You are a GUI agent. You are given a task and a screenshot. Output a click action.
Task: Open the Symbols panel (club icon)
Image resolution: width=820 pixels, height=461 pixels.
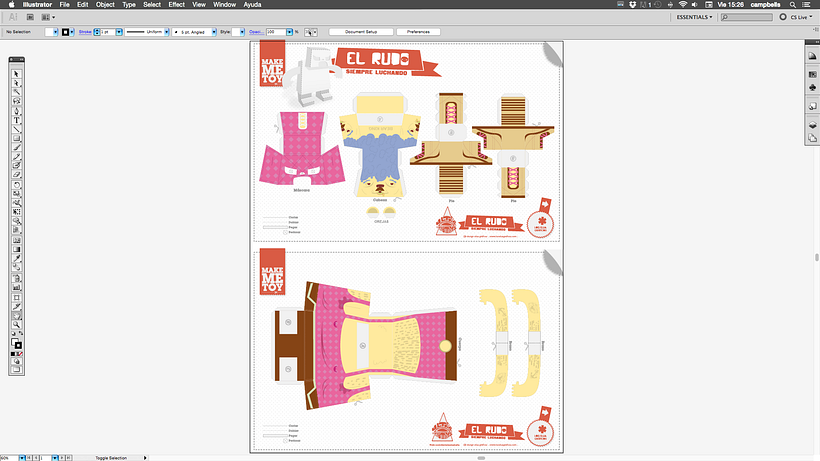[x=812, y=87]
